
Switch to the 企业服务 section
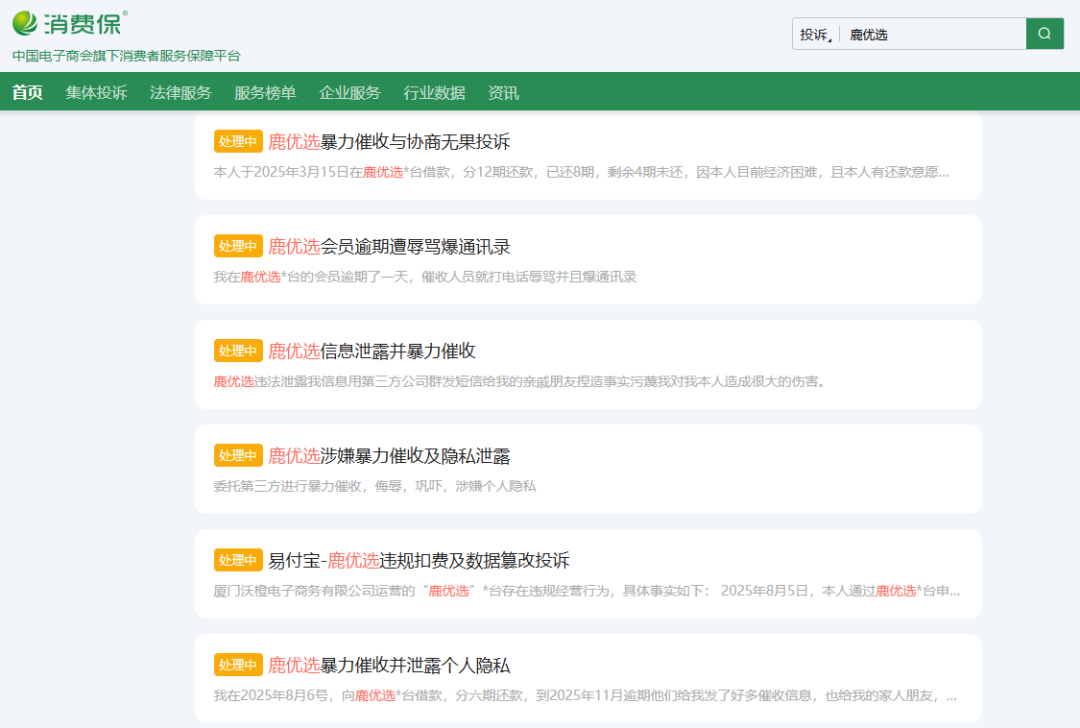(349, 93)
